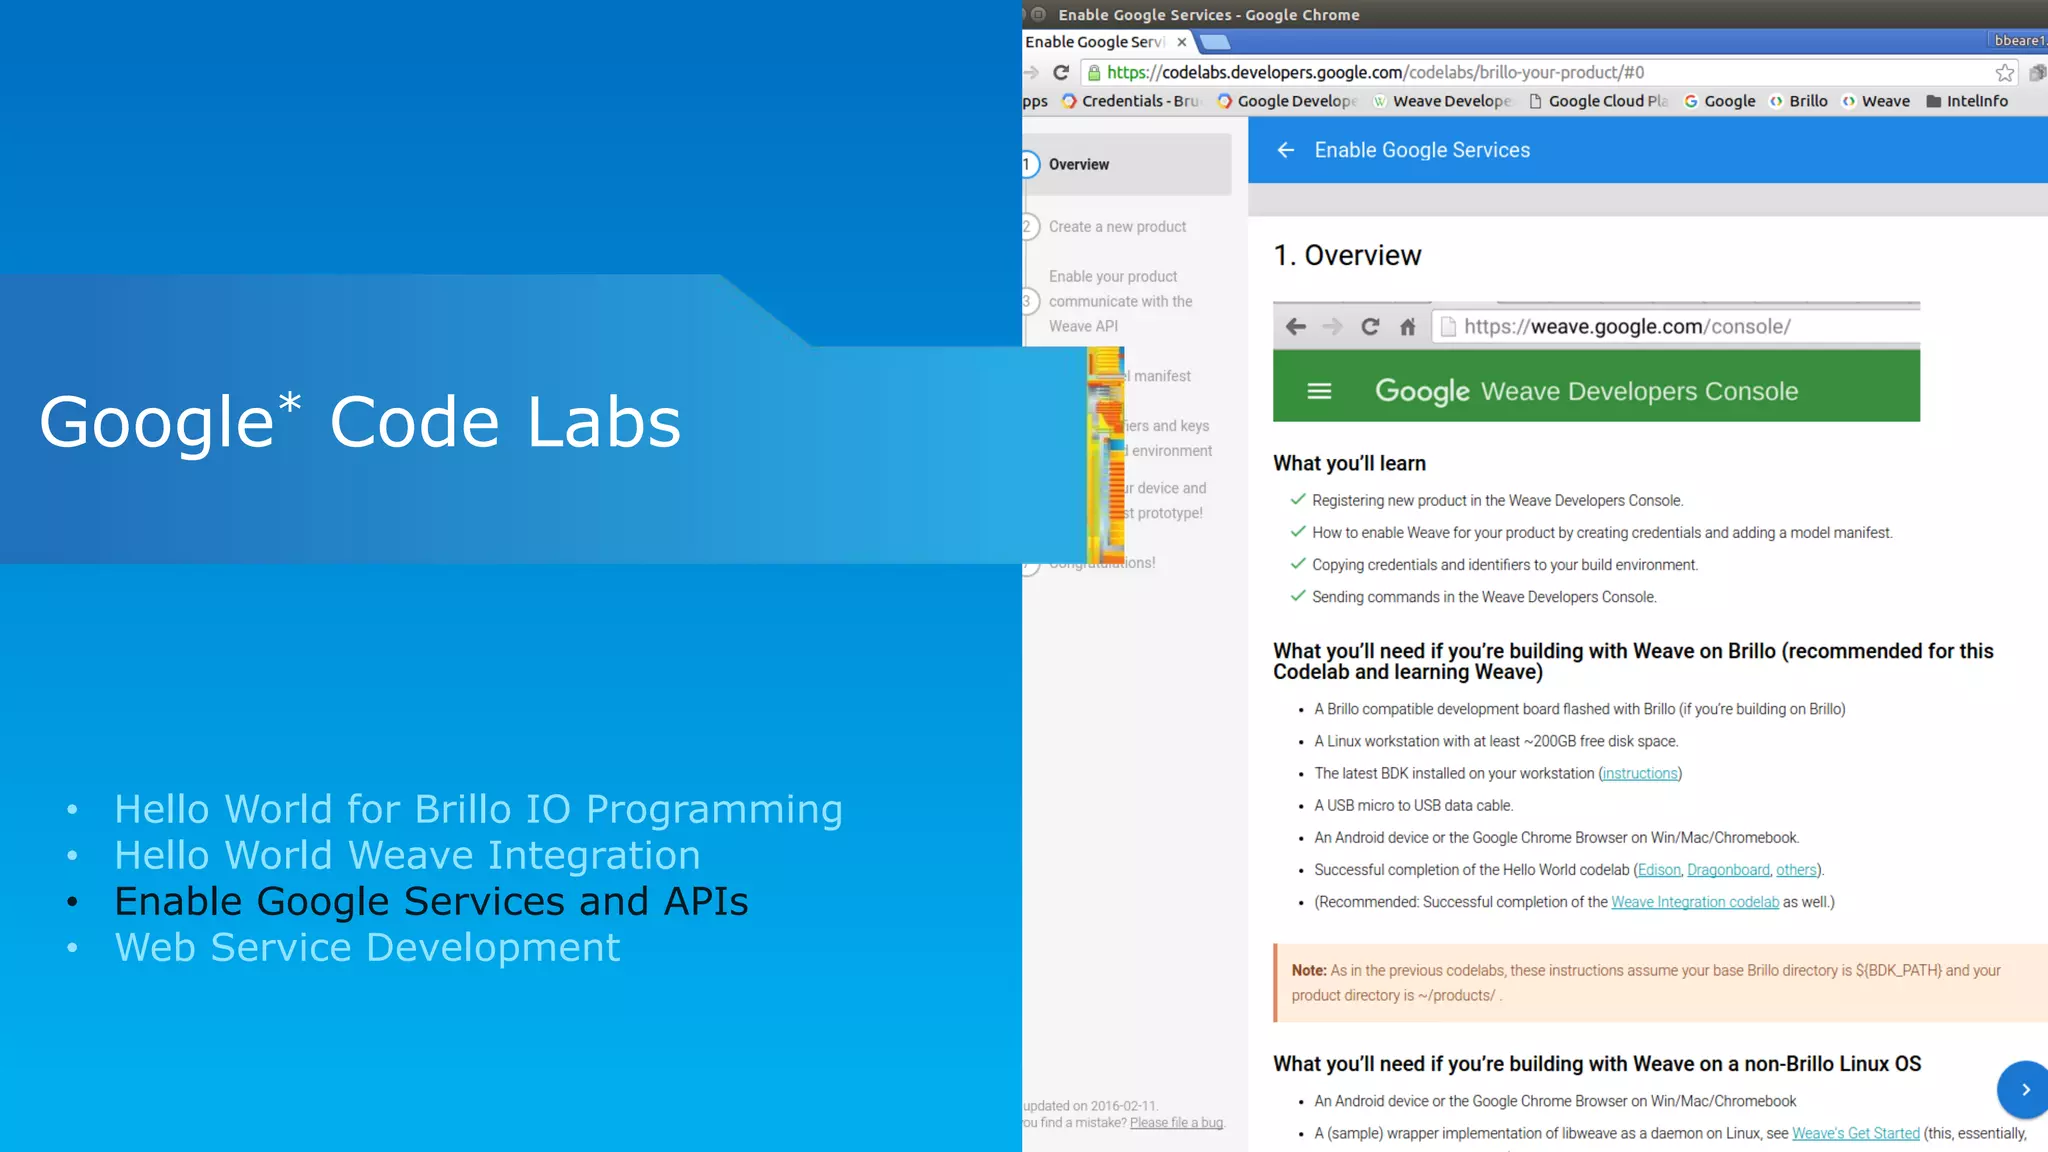2048x1152 pixels.
Task: Open a new Chrome tab
Action: [x=1214, y=42]
